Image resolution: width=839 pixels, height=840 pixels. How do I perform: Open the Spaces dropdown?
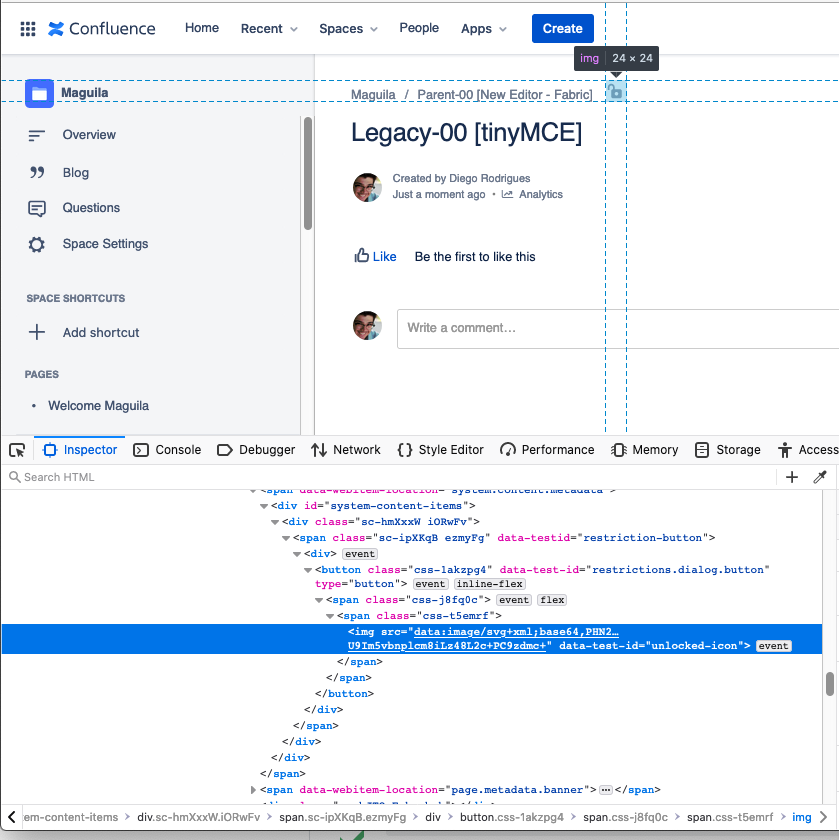(x=348, y=29)
